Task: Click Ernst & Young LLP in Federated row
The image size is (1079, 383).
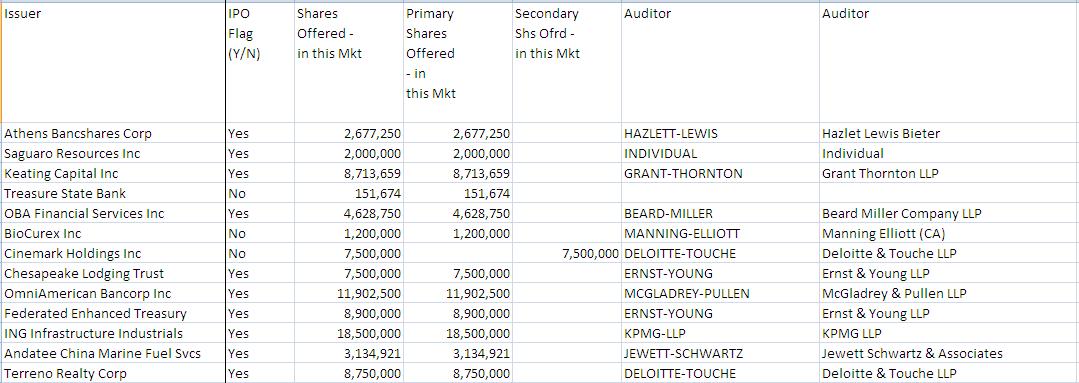Action: tap(949, 313)
